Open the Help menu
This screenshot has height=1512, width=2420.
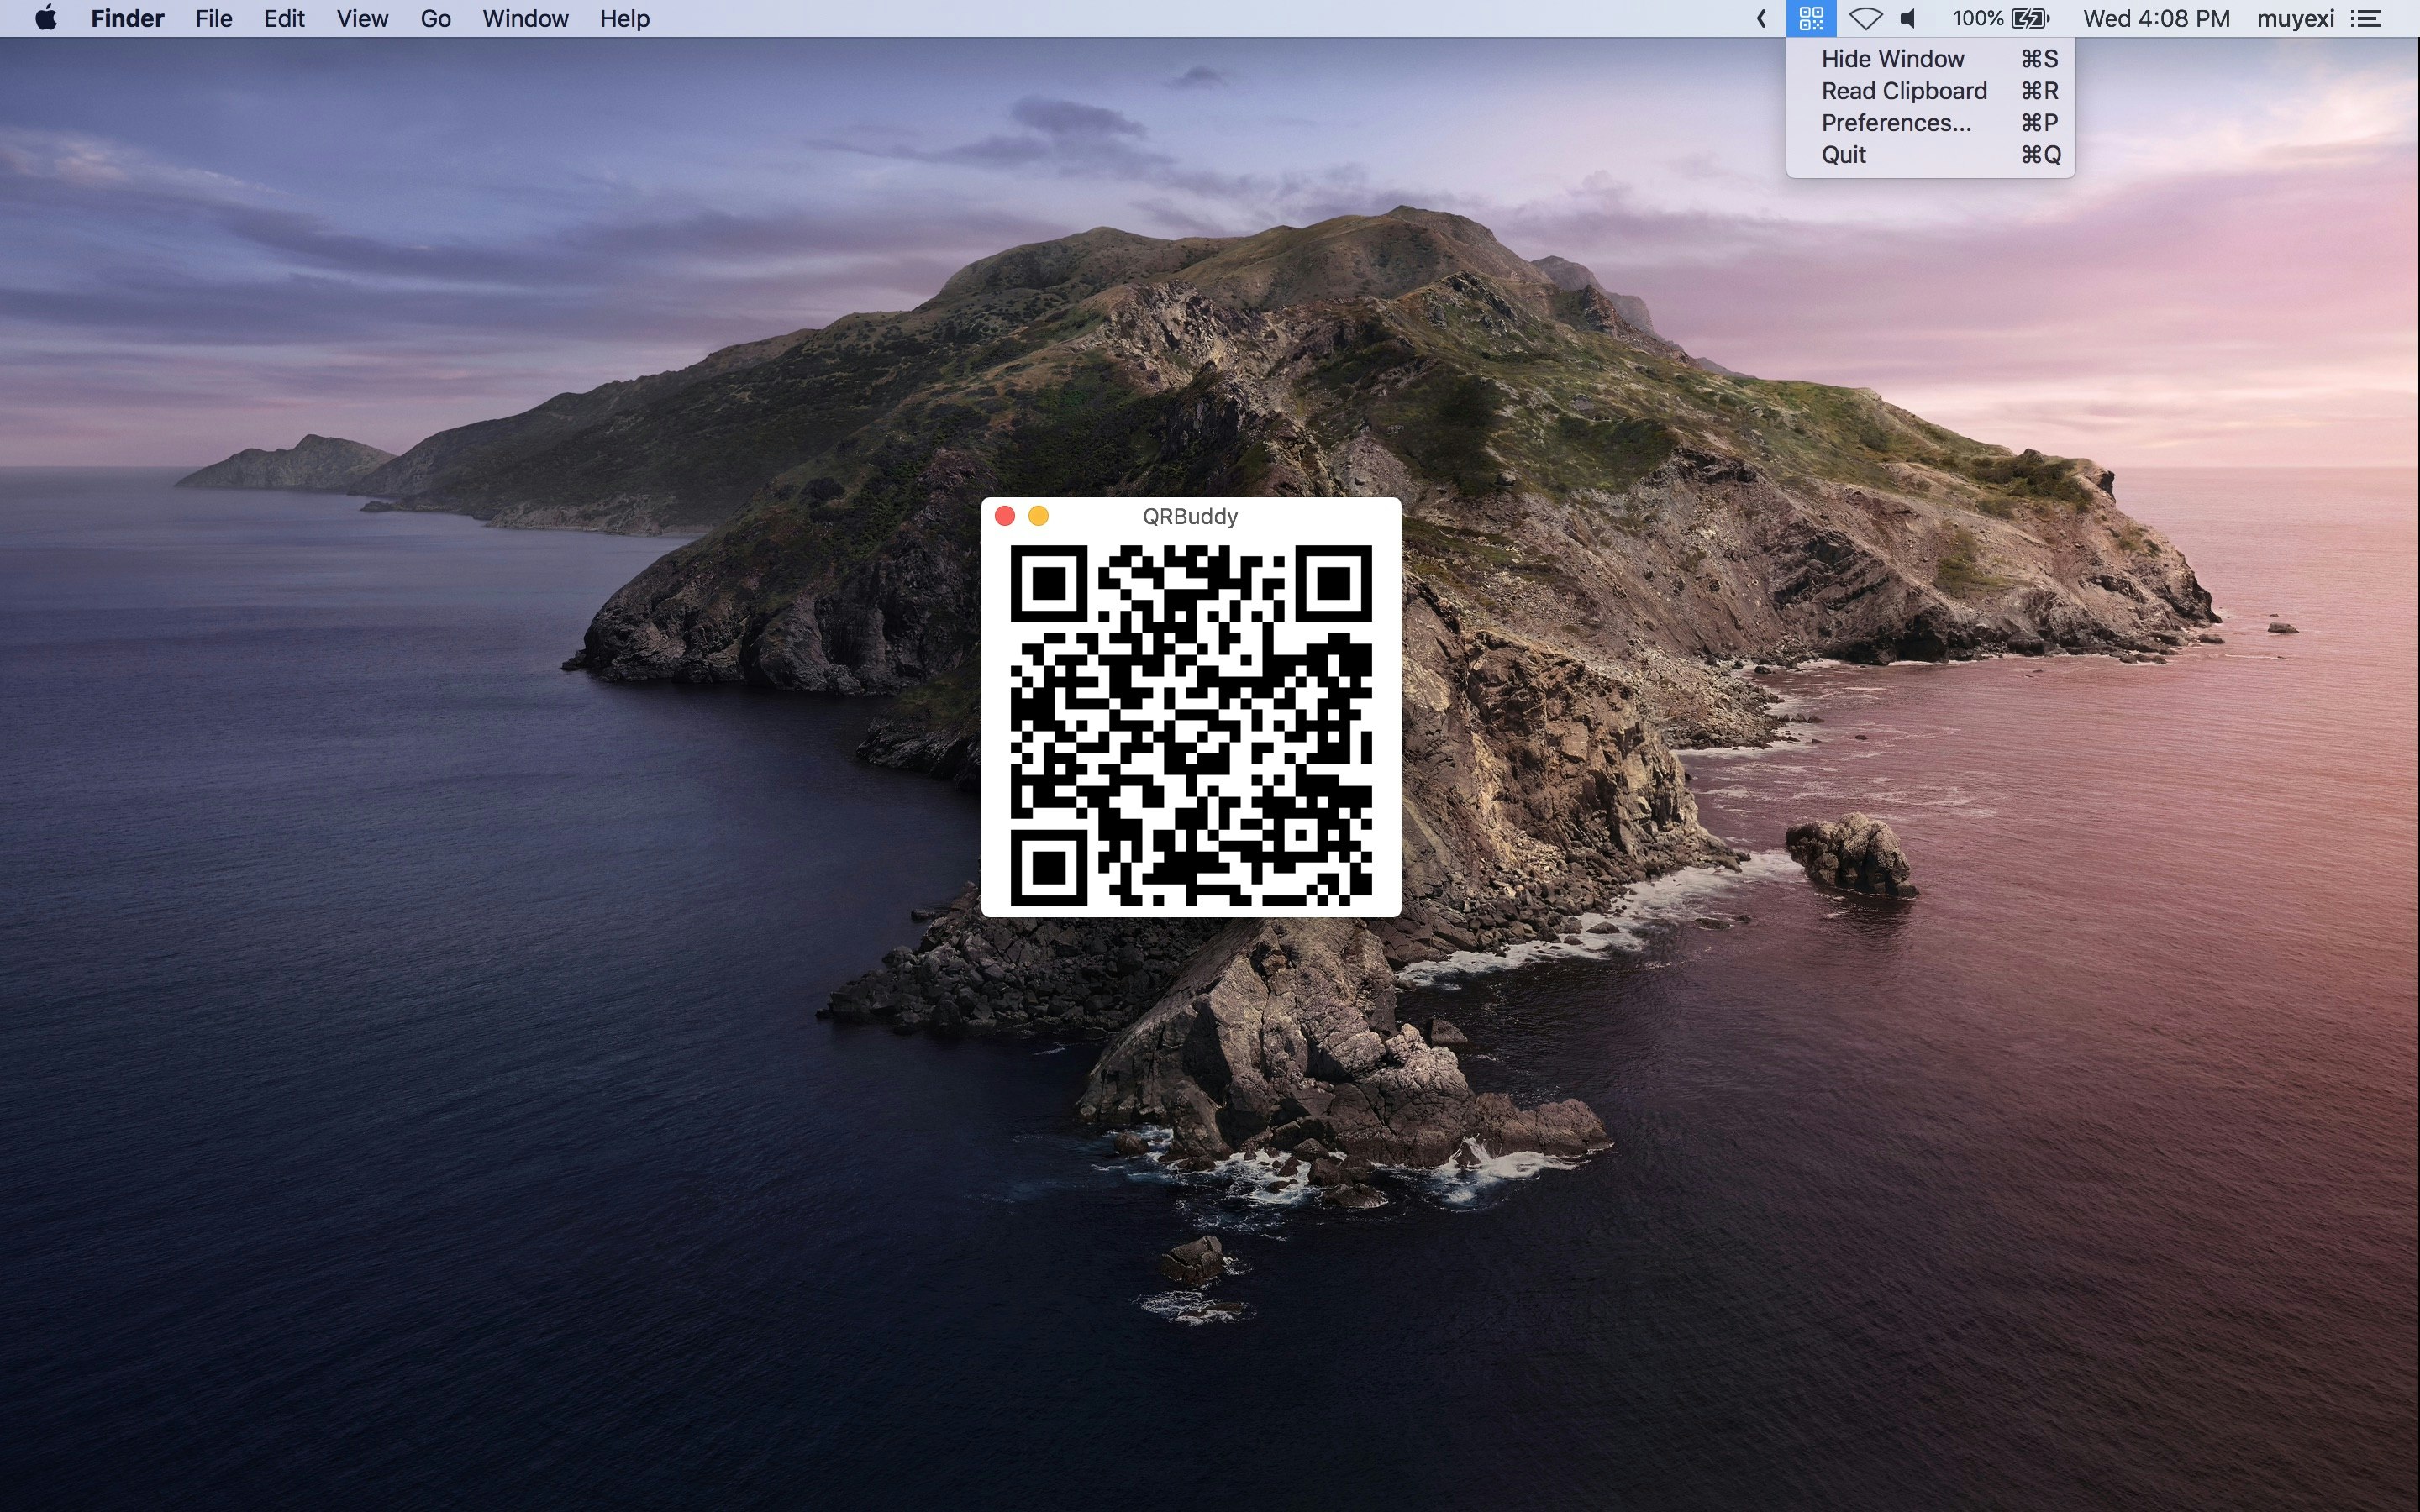[625, 18]
